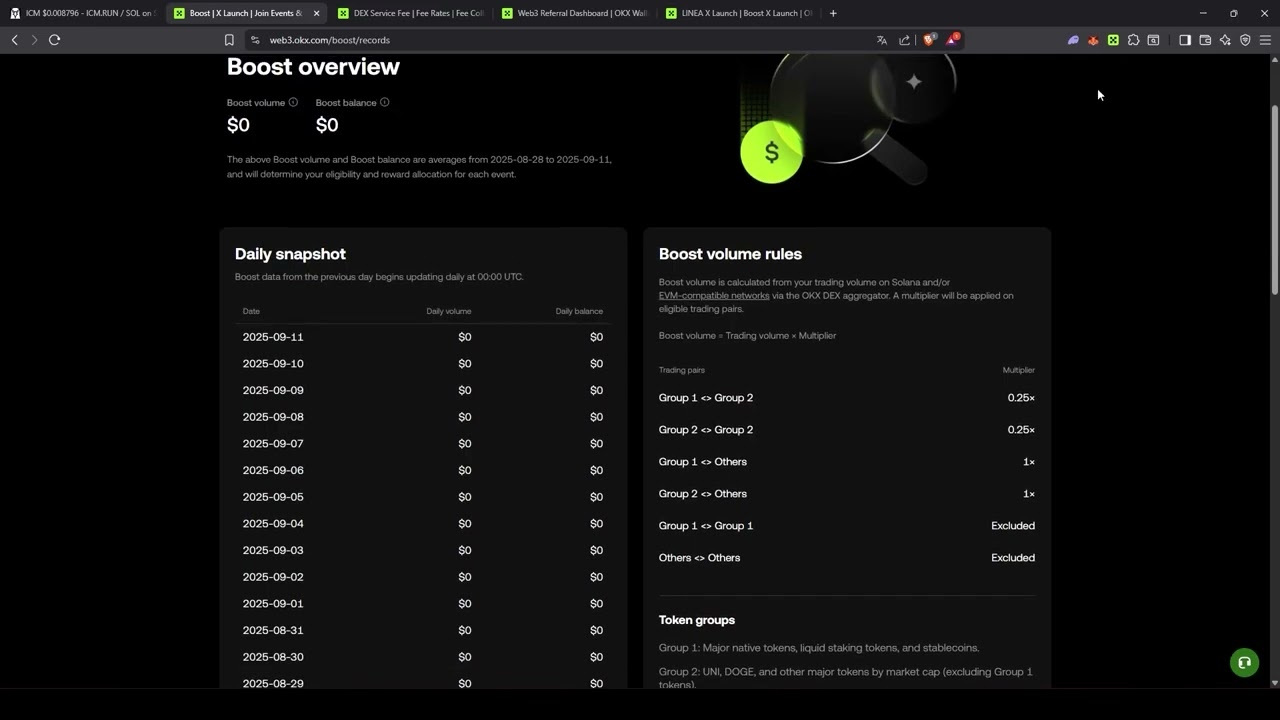The width and height of the screenshot is (1280, 720).
Task: Select the 2025-09-07 snapshot row date
Action: [273, 444]
